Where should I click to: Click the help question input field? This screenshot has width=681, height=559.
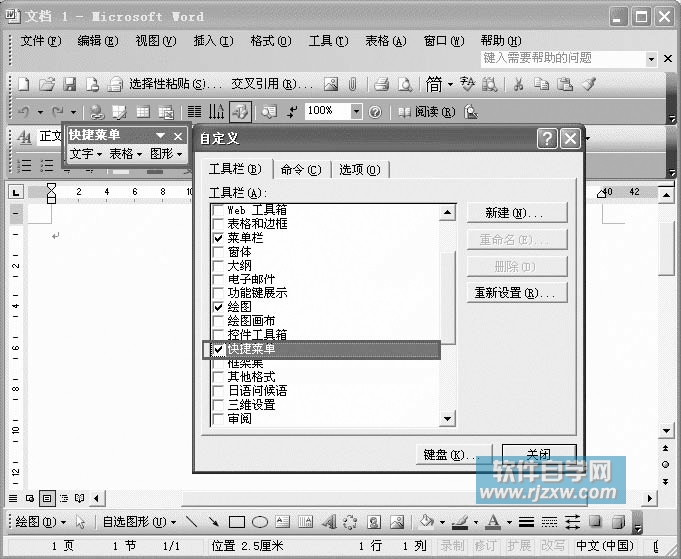(x=563, y=59)
